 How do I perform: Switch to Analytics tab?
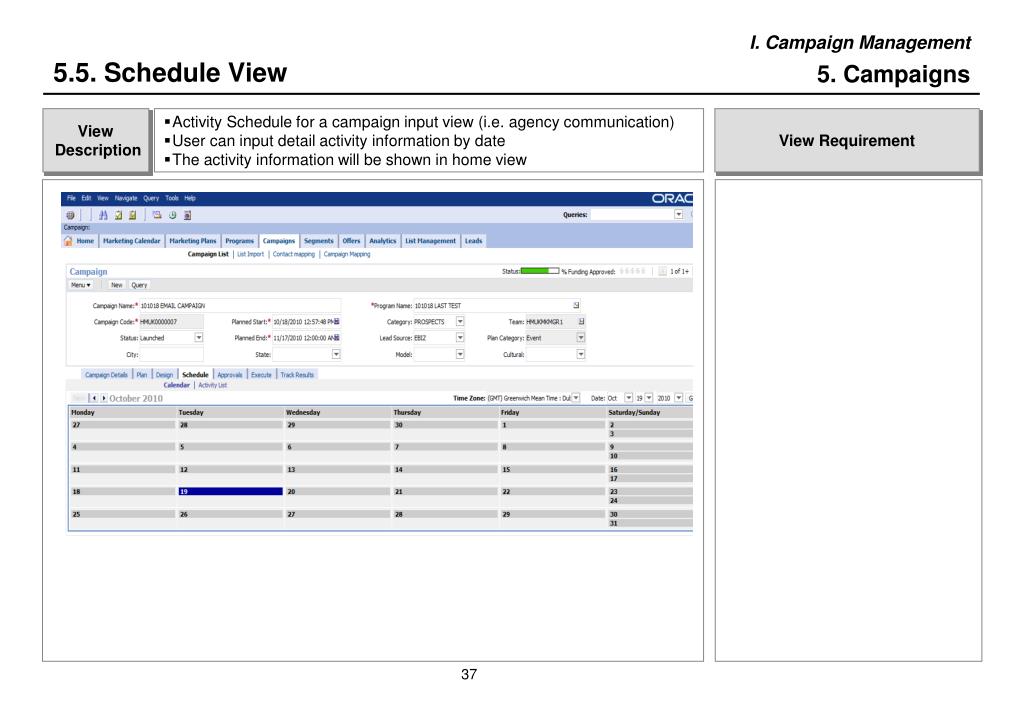(382, 241)
